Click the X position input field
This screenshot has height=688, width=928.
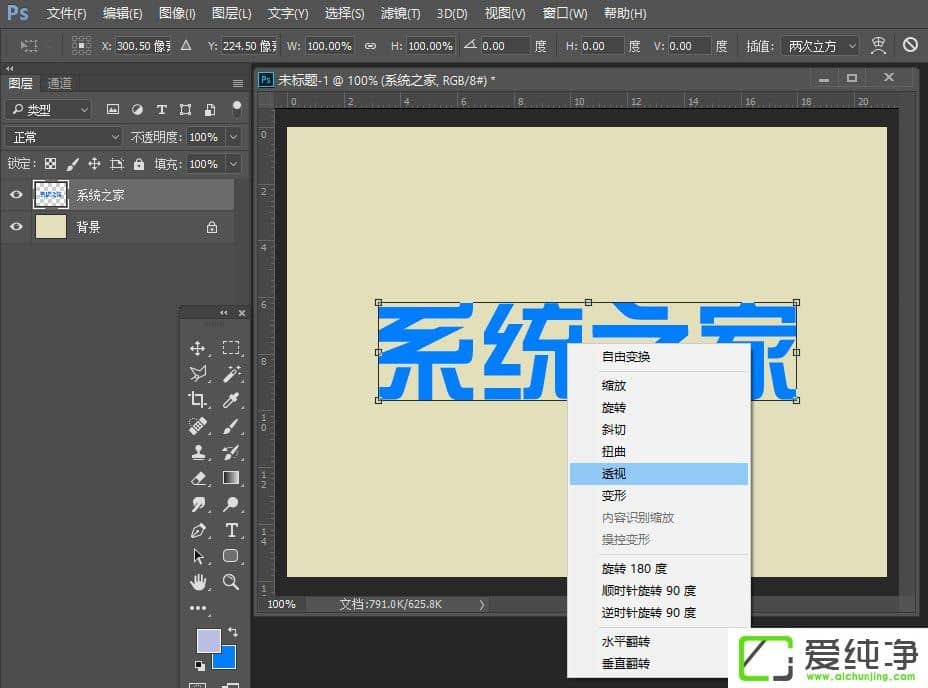(142, 46)
